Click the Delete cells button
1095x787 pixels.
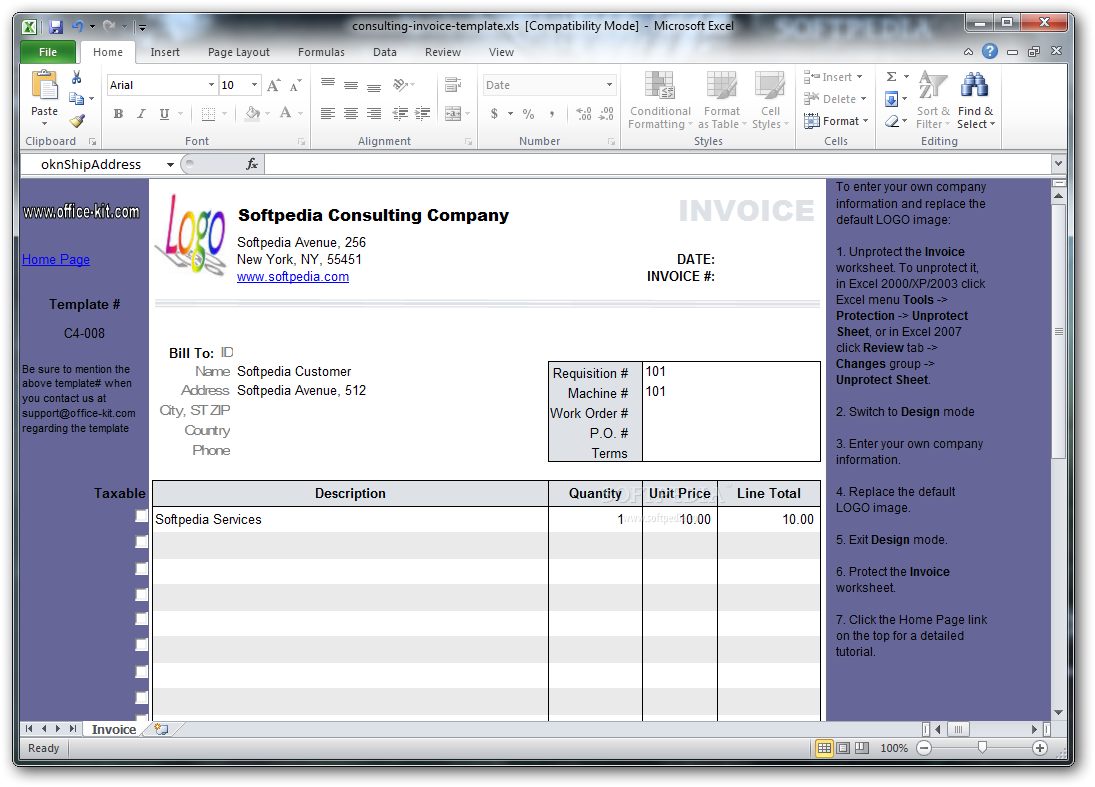tap(835, 99)
